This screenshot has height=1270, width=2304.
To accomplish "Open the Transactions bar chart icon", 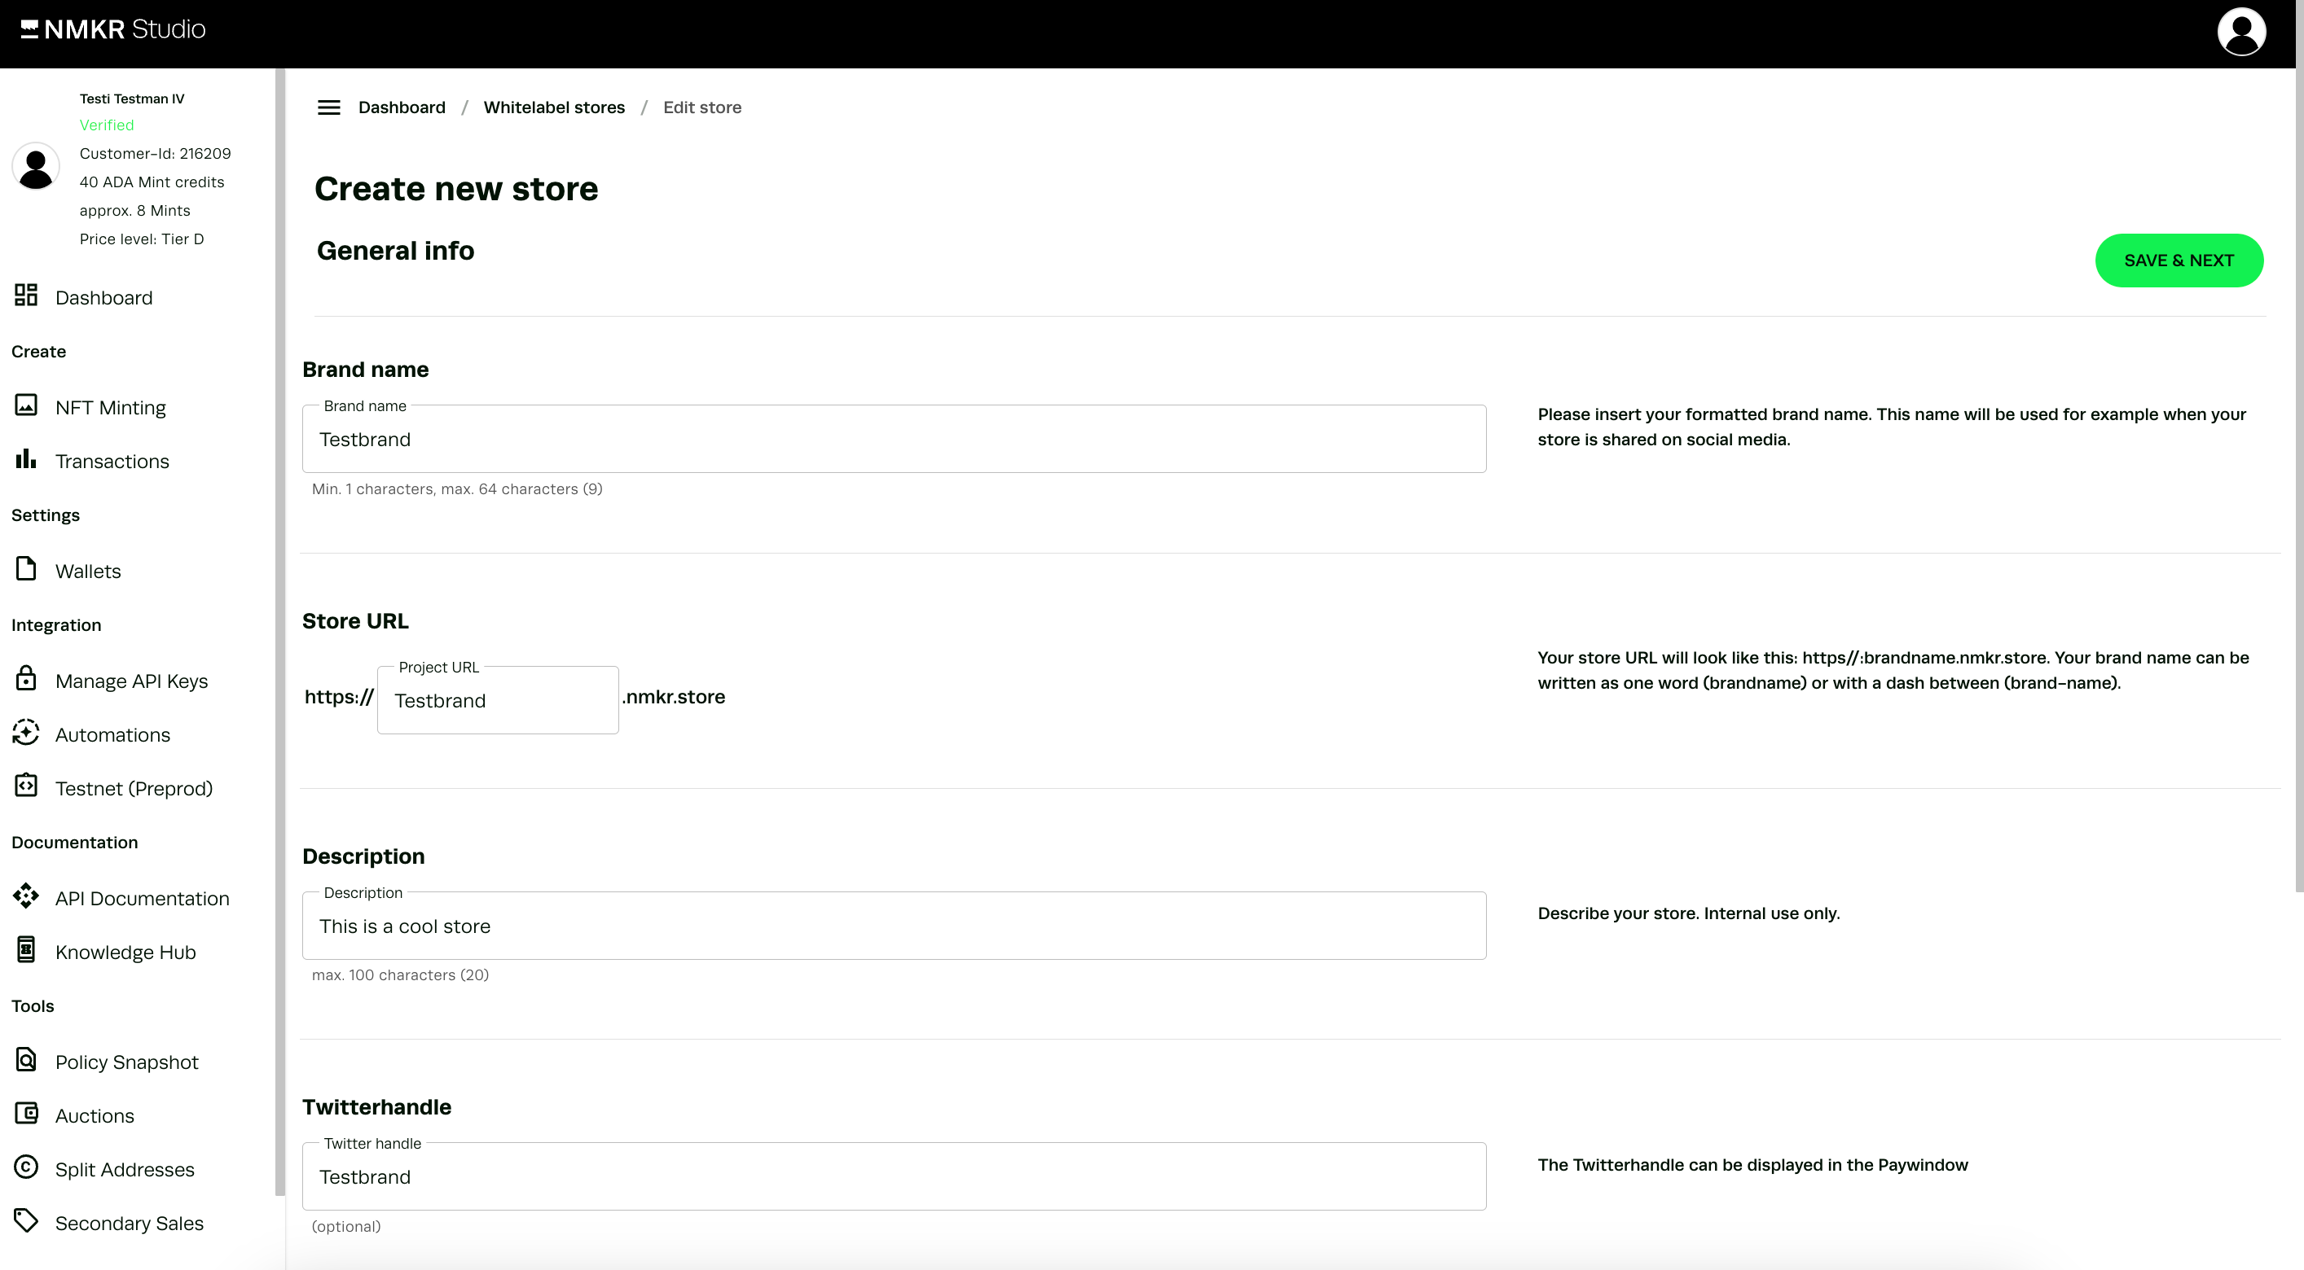I will pyautogui.click(x=26, y=459).
